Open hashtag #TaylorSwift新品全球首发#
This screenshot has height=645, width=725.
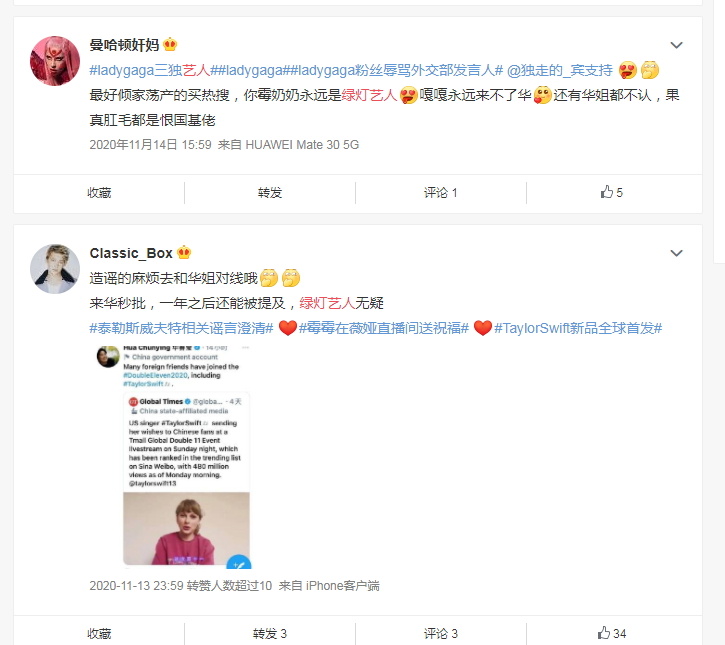(578, 328)
